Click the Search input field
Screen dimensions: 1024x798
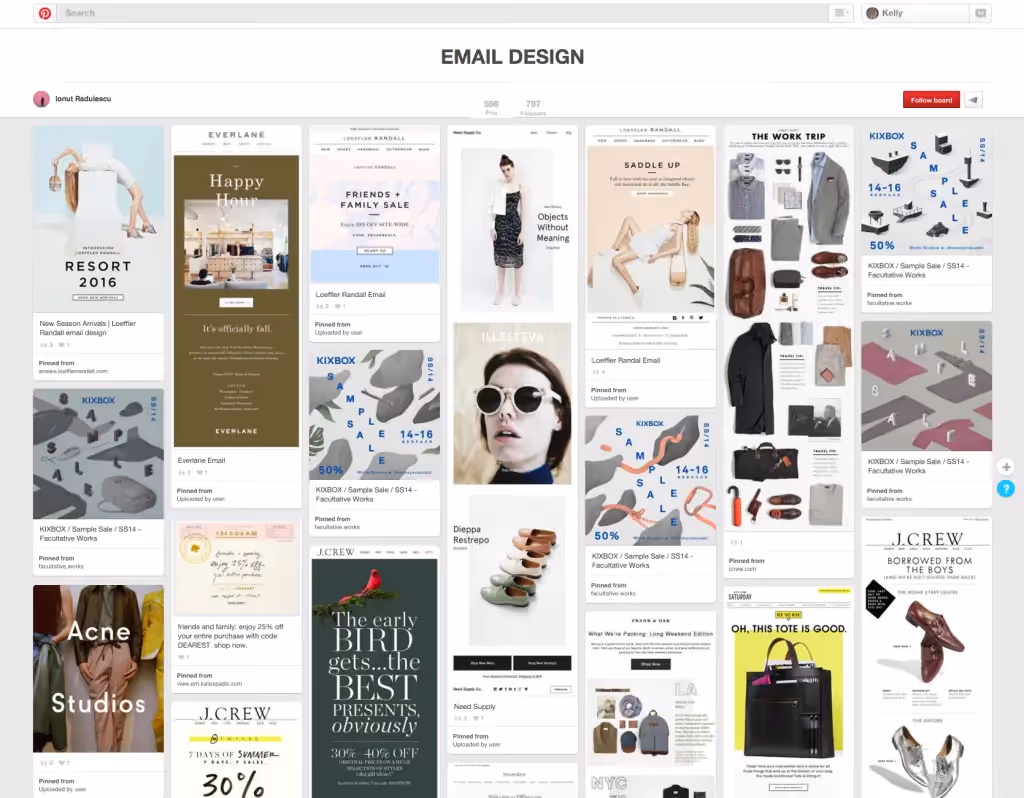coord(443,13)
